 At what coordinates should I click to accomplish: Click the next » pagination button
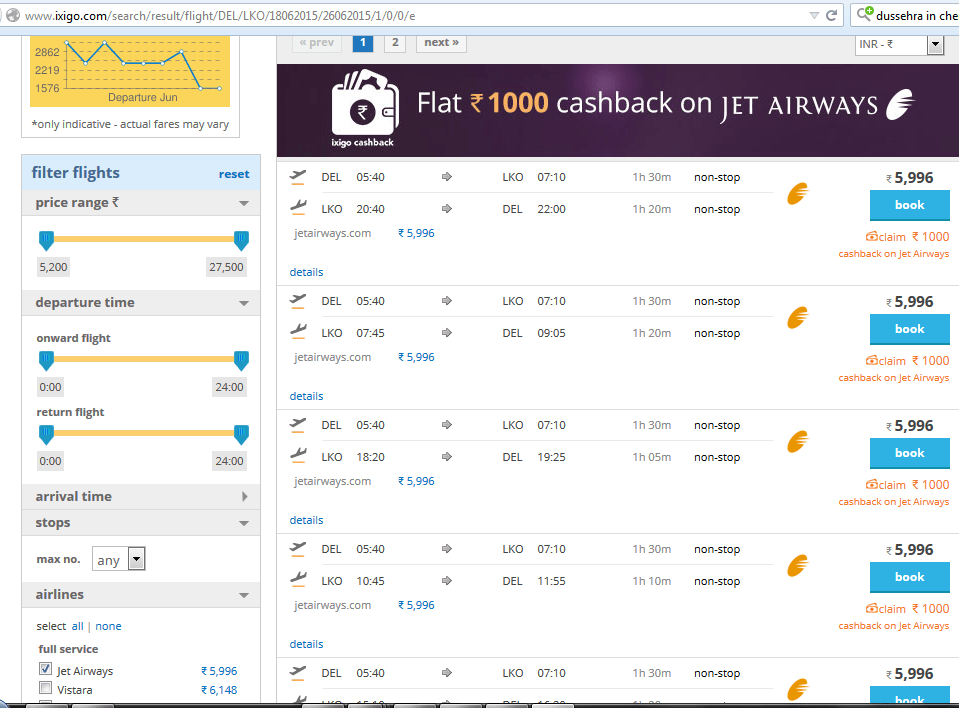[x=441, y=43]
